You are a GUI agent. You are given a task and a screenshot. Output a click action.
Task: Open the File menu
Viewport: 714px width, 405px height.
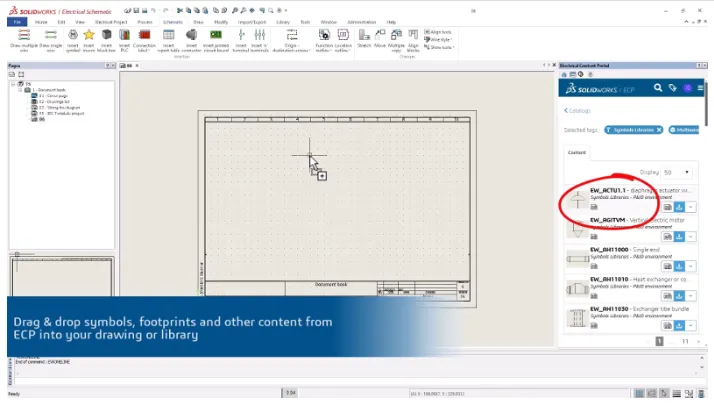point(17,22)
